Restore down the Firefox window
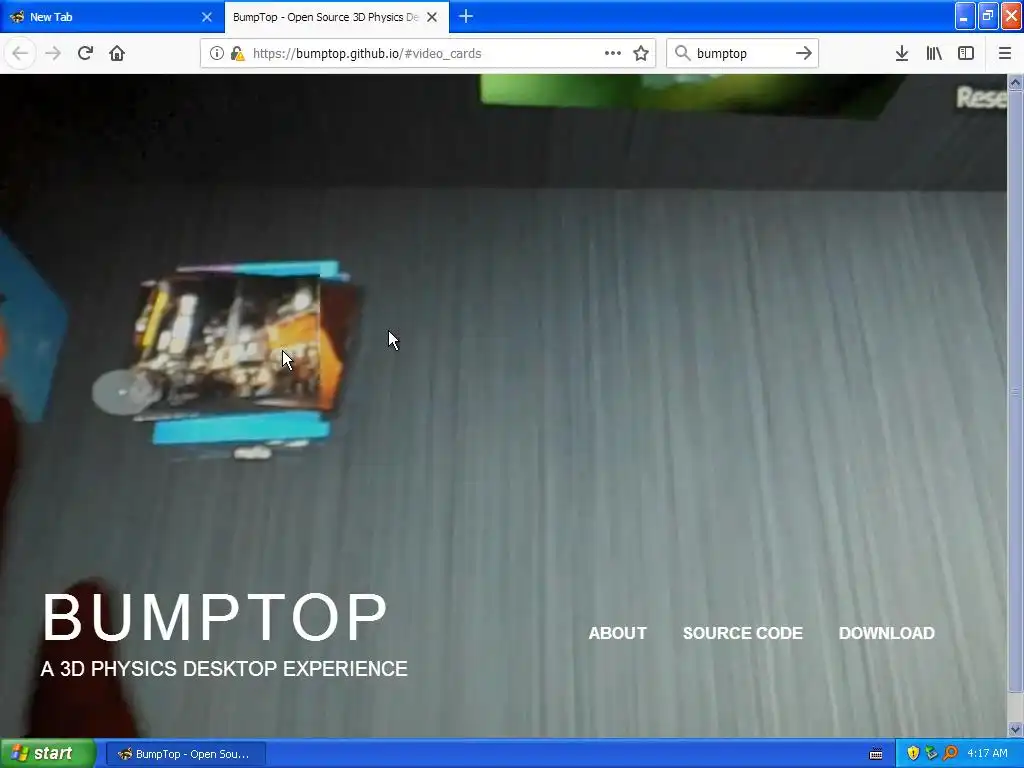The image size is (1024, 768). pos(987,16)
